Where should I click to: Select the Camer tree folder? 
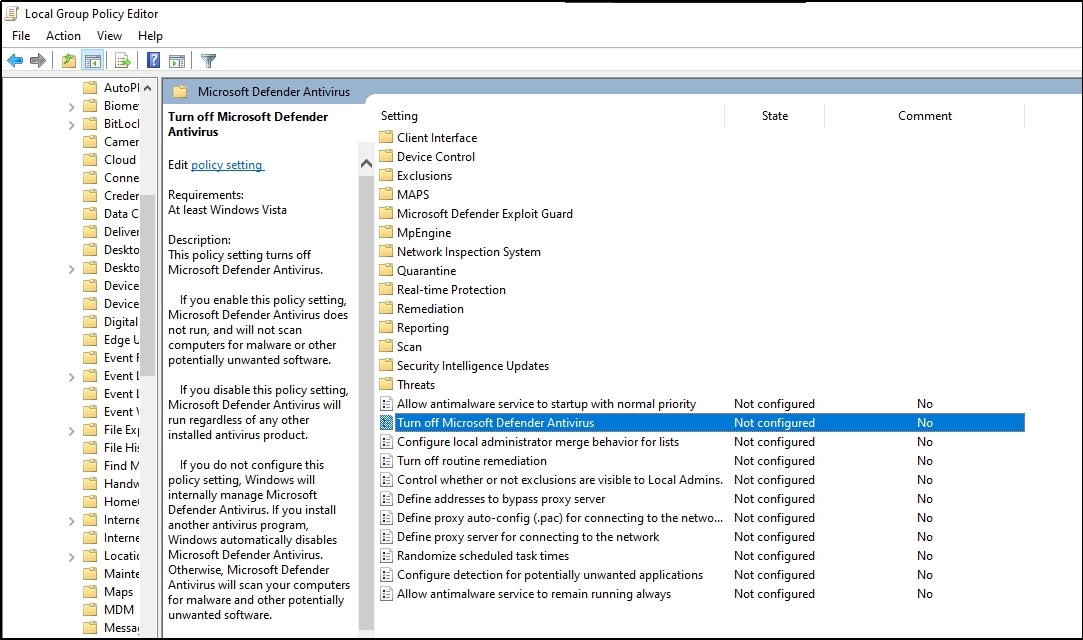coord(111,142)
